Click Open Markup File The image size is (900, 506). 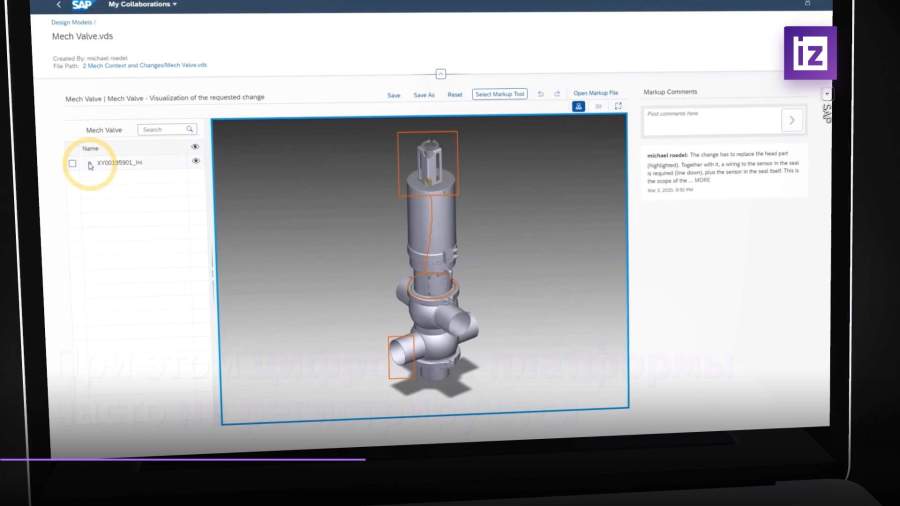(595, 93)
